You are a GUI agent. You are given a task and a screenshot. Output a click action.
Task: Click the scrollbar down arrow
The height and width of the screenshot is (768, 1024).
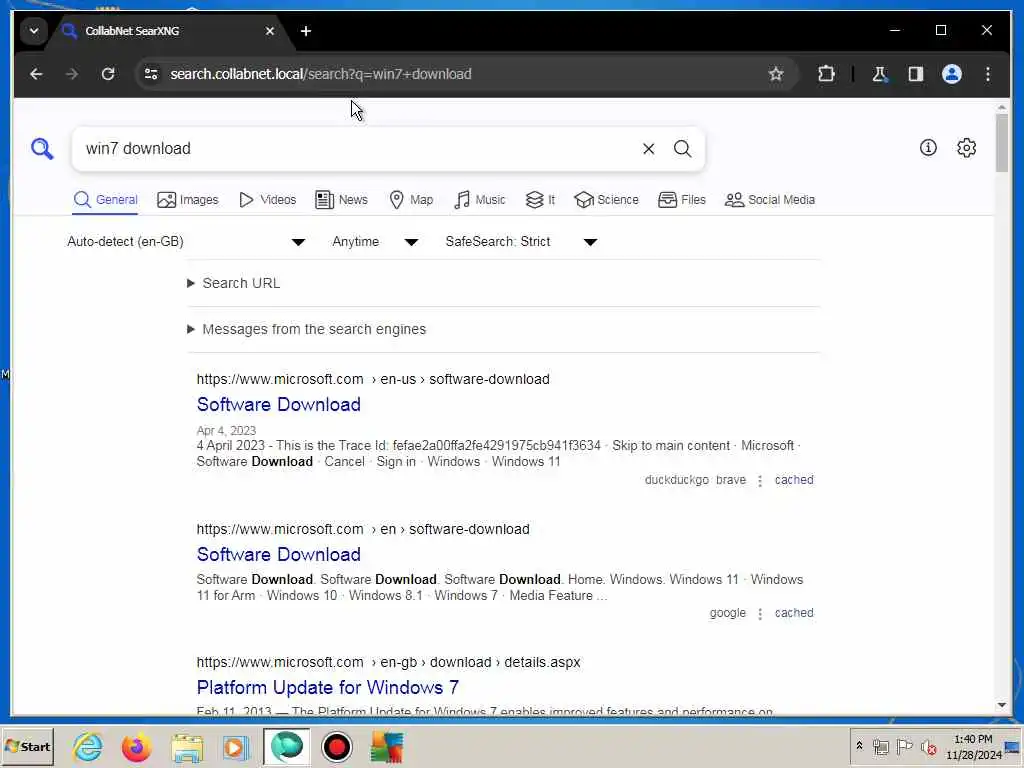(x=1002, y=705)
